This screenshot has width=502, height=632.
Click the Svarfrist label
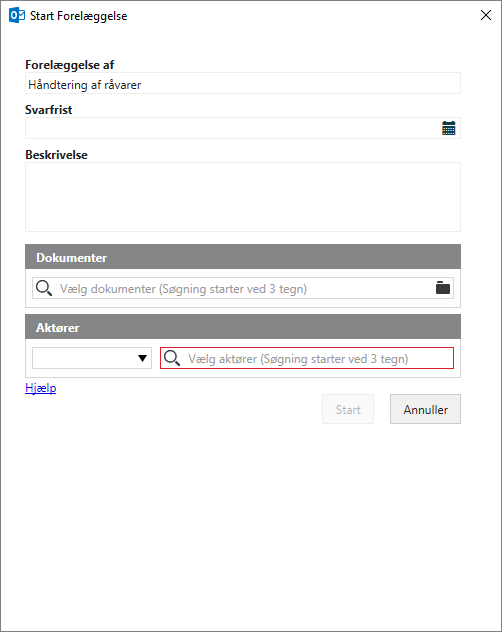(48, 110)
